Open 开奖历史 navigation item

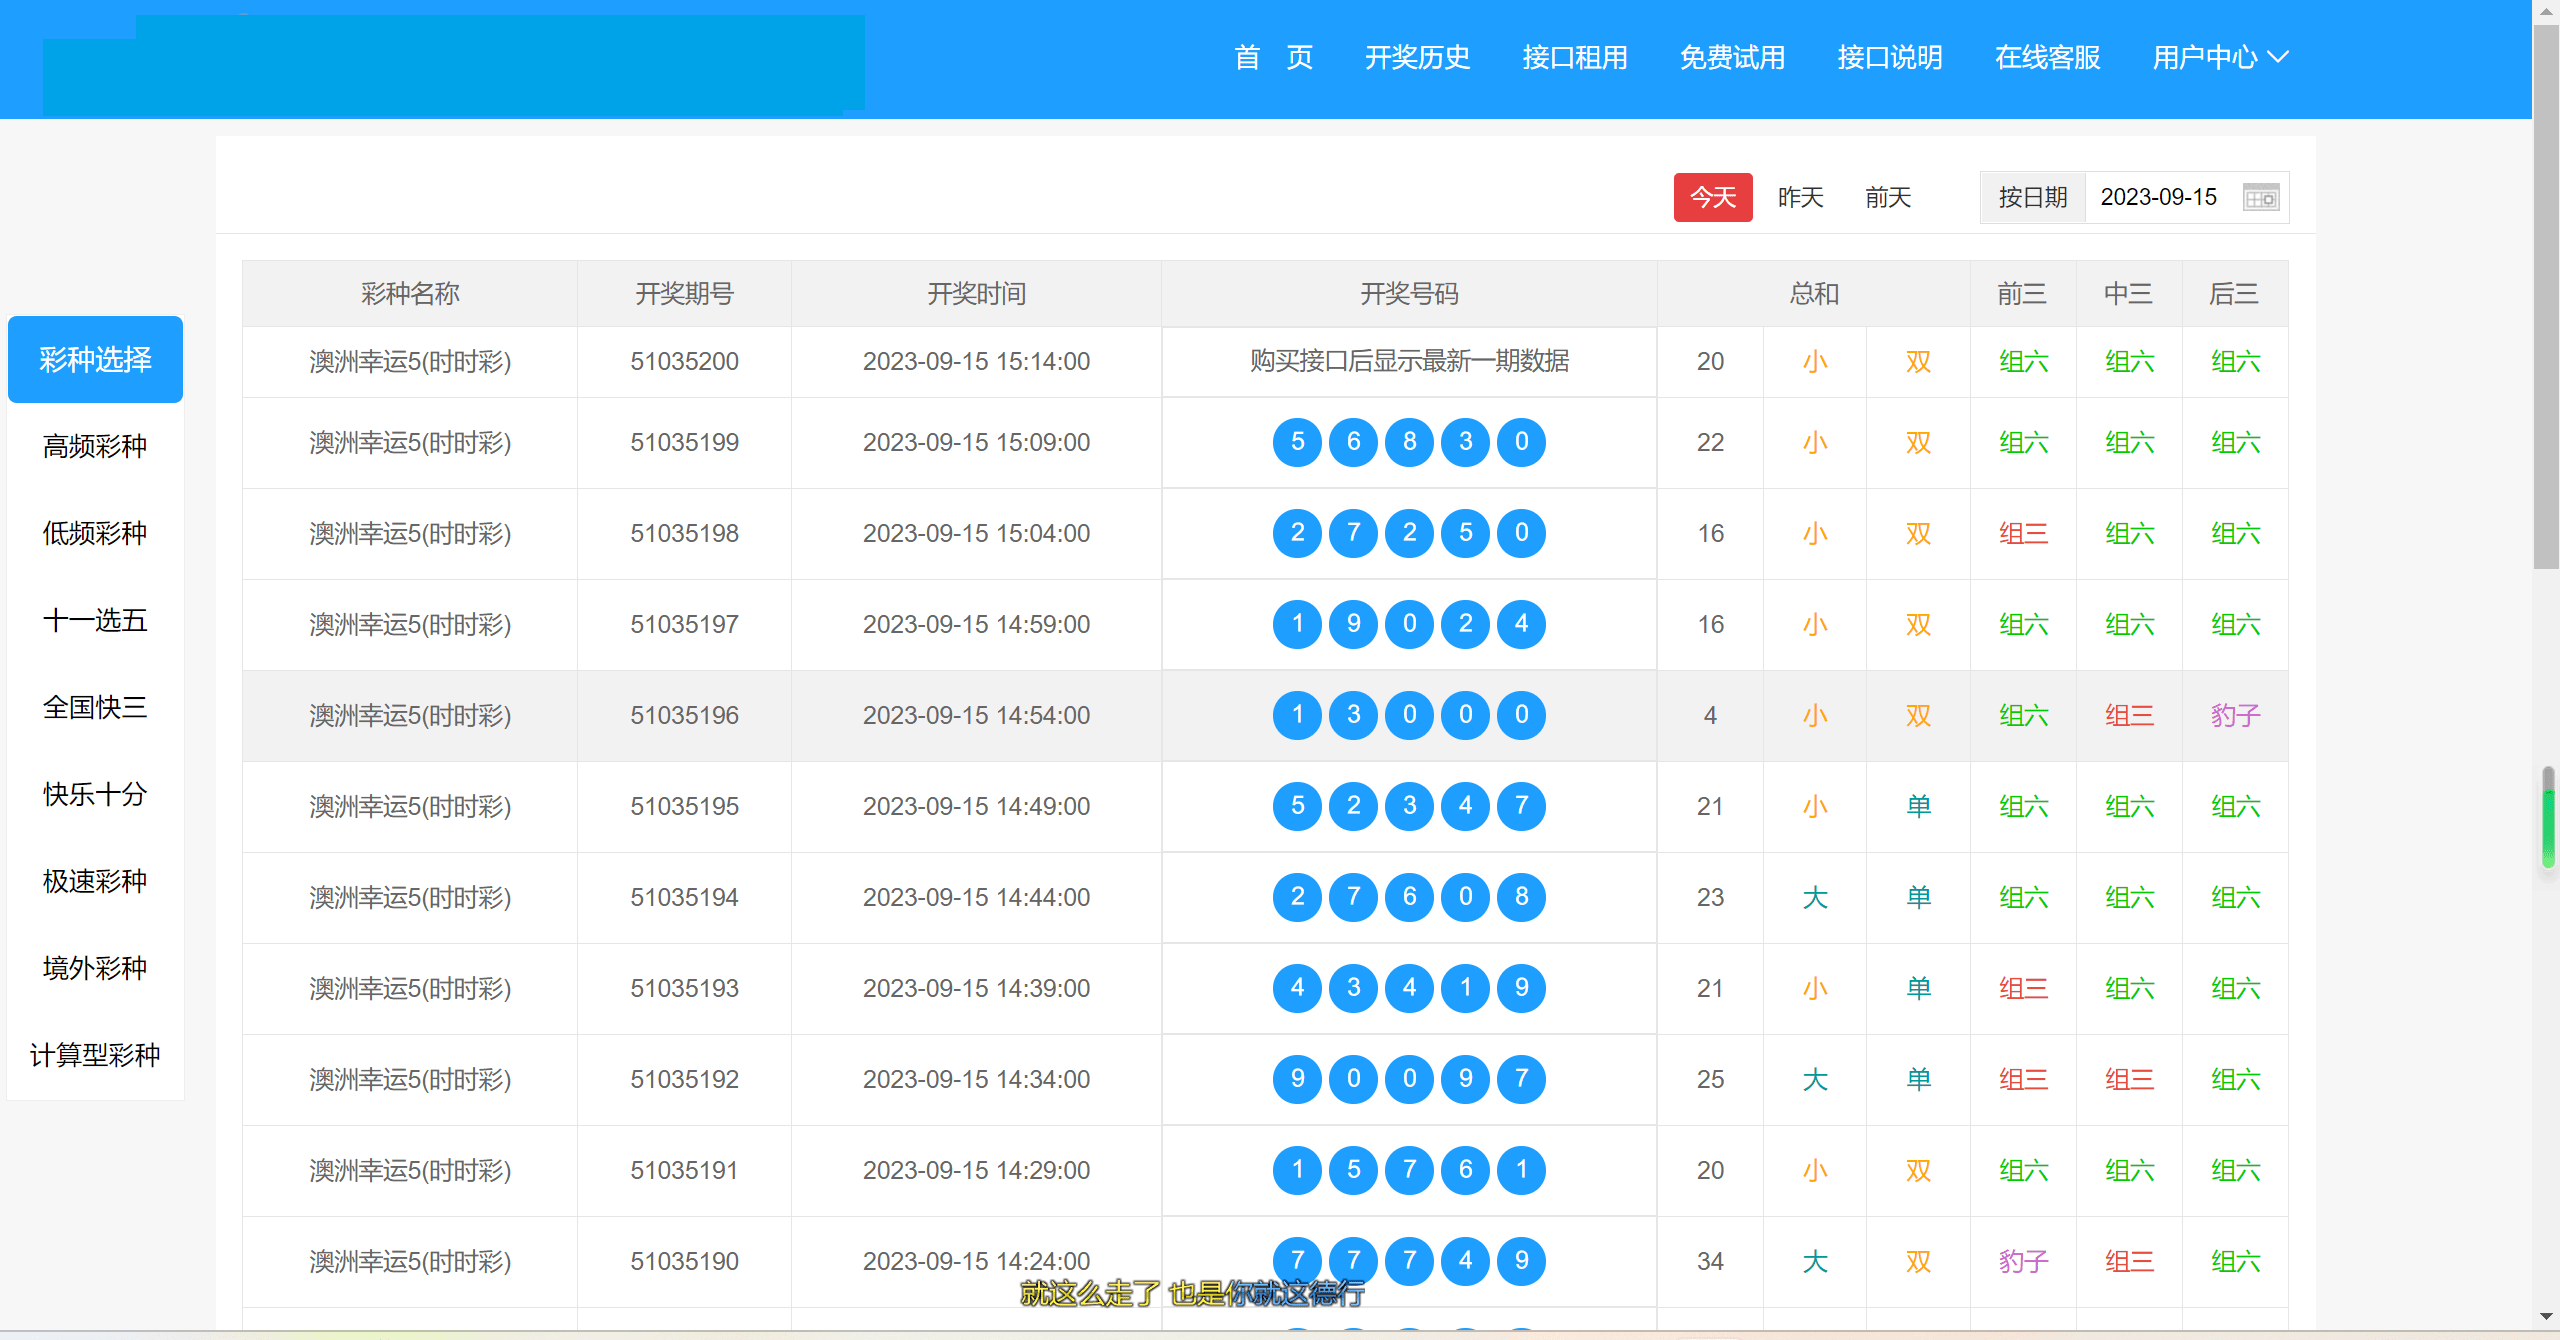(x=1417, y=57)
